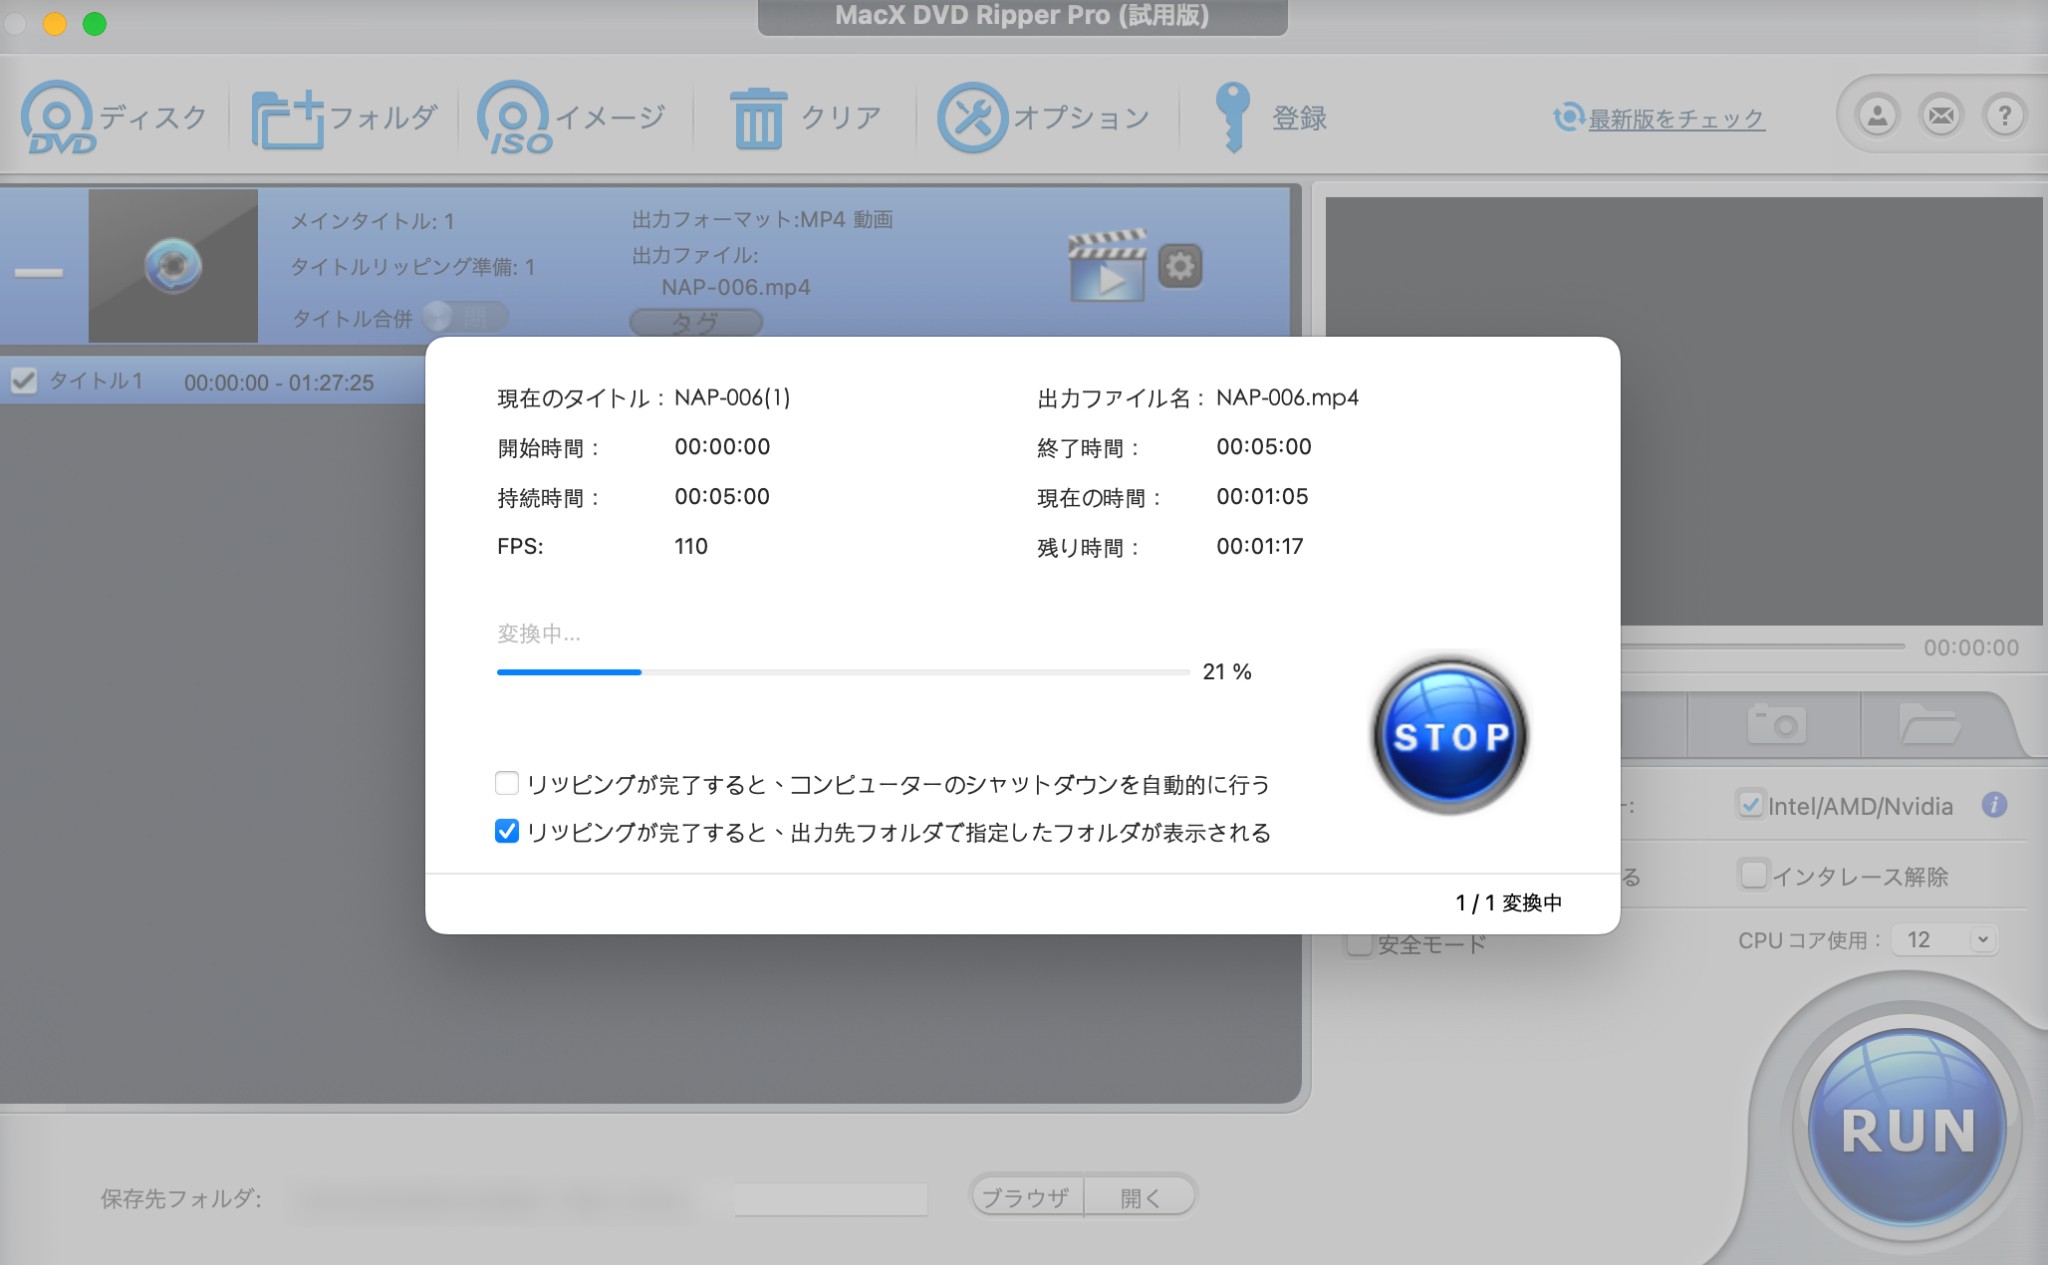Click the video preview area
Image resolution: width=2048 pixels, height=1265 pixels.
1684,410
